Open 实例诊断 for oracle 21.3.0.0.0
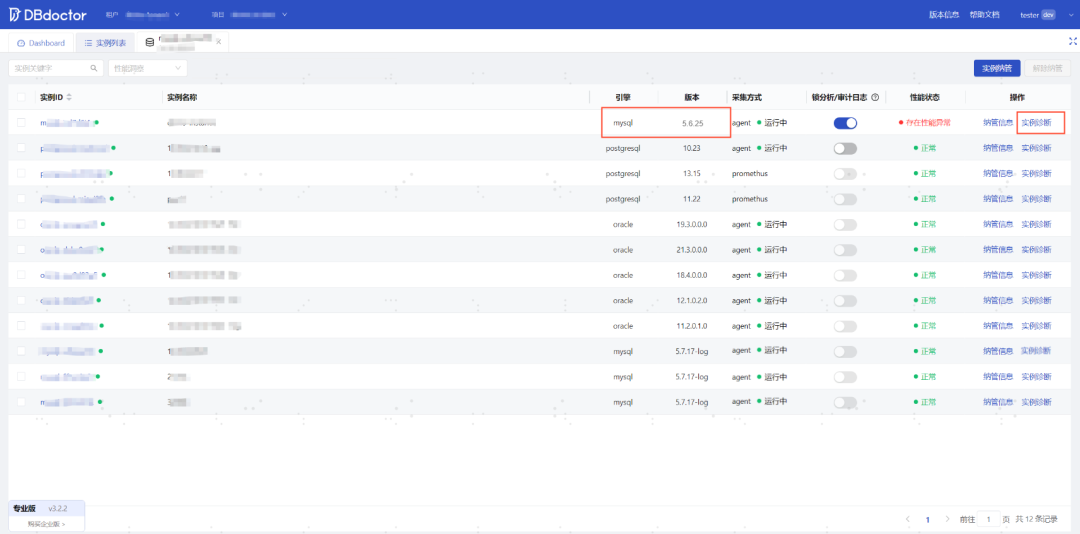This screenshot has width=1080, height=534. click(1036, 249)
